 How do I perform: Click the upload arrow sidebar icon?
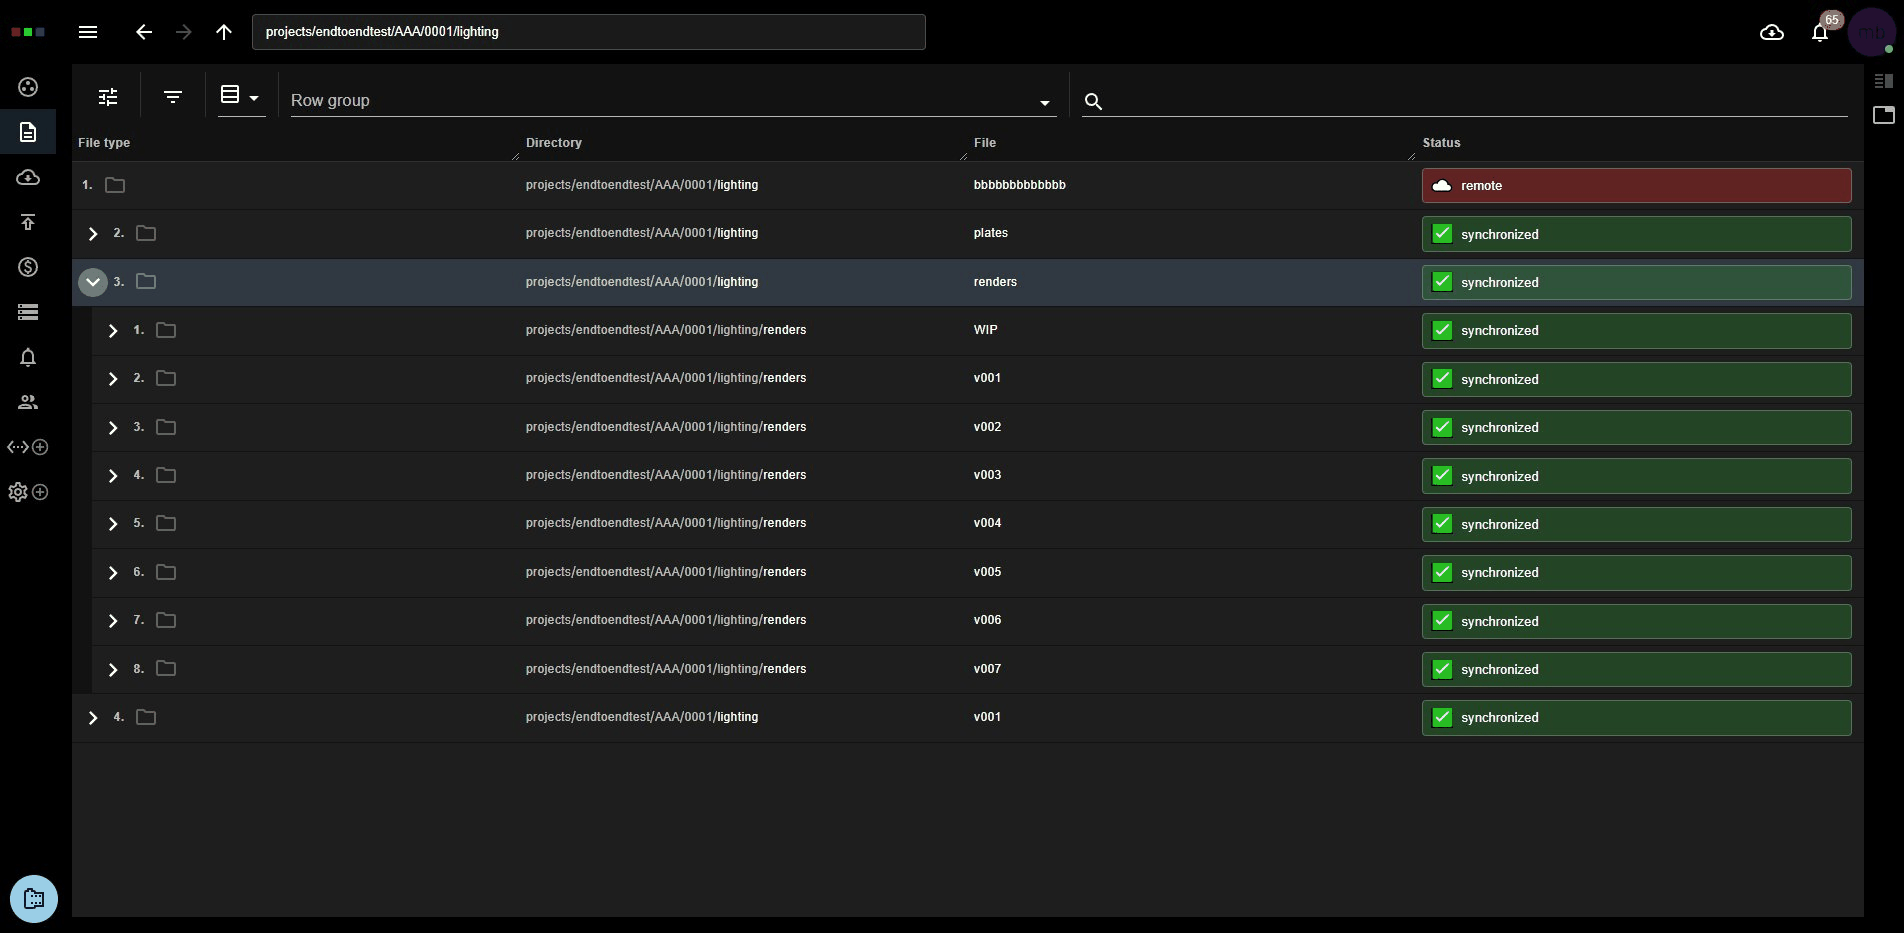click(x=28, y=222)
